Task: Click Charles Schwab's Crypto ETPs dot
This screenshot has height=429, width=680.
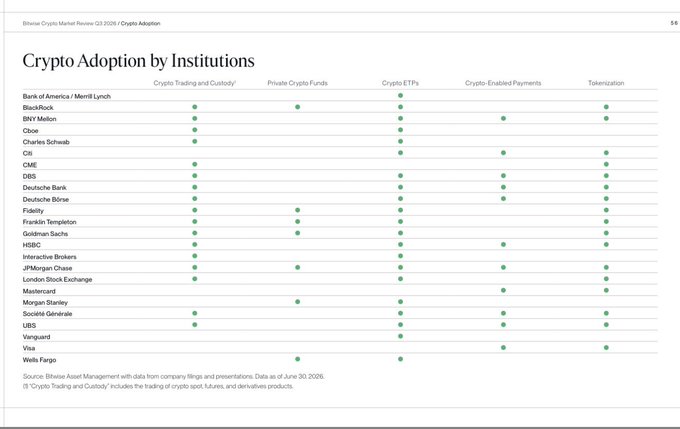Action: click(x=400, y=141)
